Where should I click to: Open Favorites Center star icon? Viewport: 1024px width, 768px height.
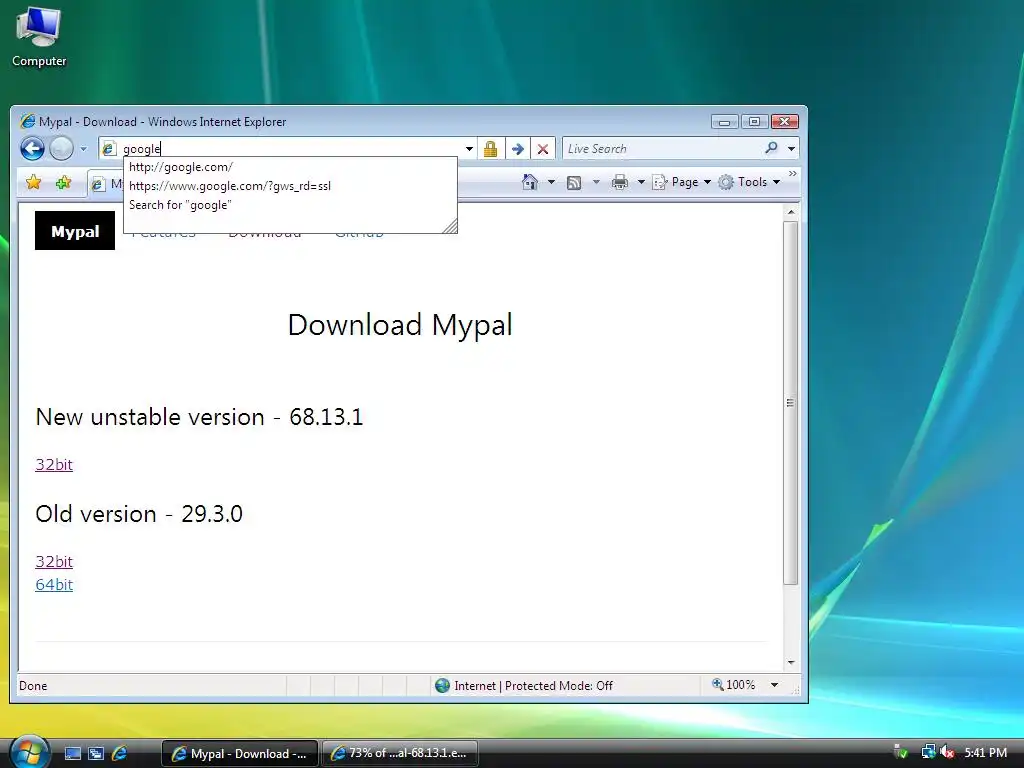tap(33, 183)
